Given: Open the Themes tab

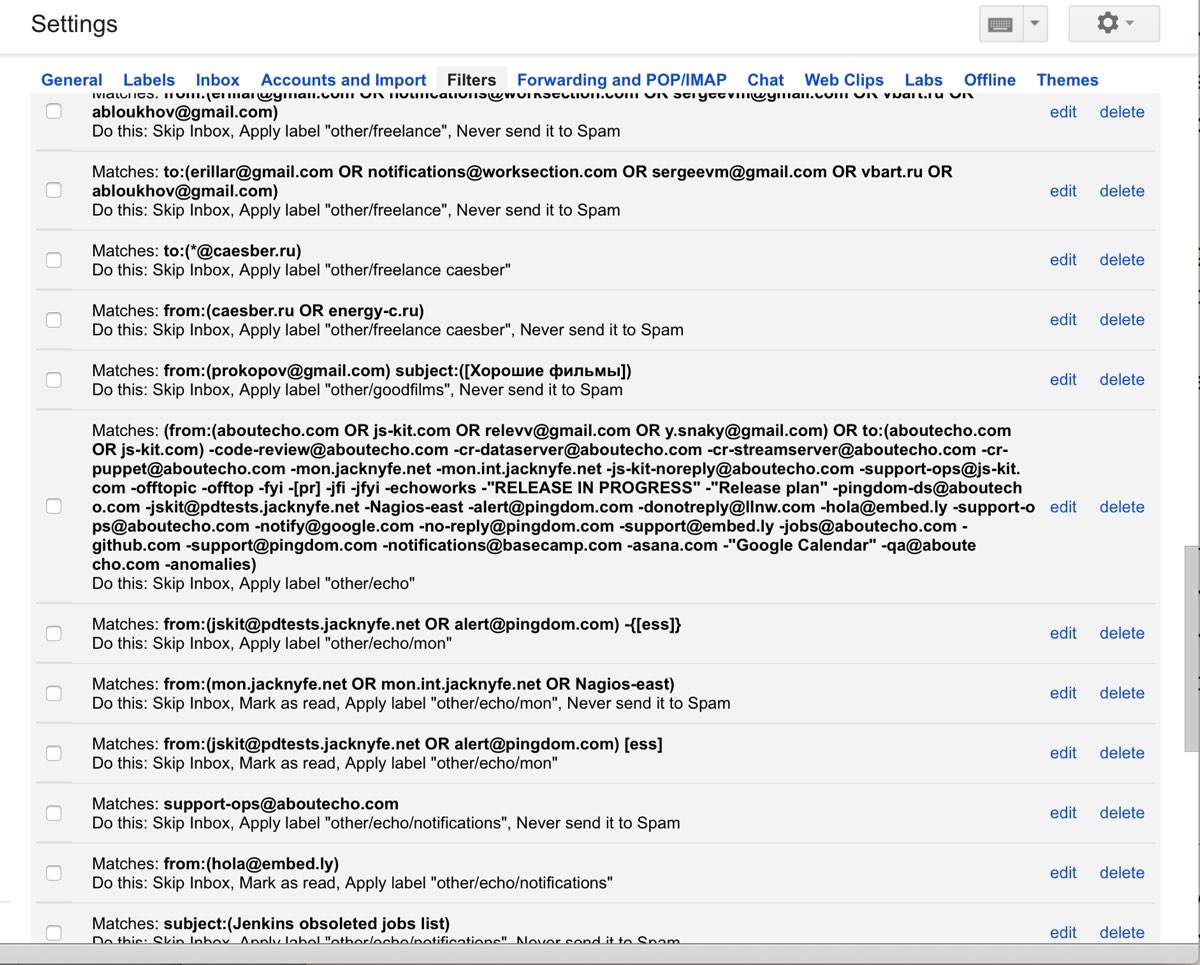Looking at the screenshot, I should (x=1067, y=80).
